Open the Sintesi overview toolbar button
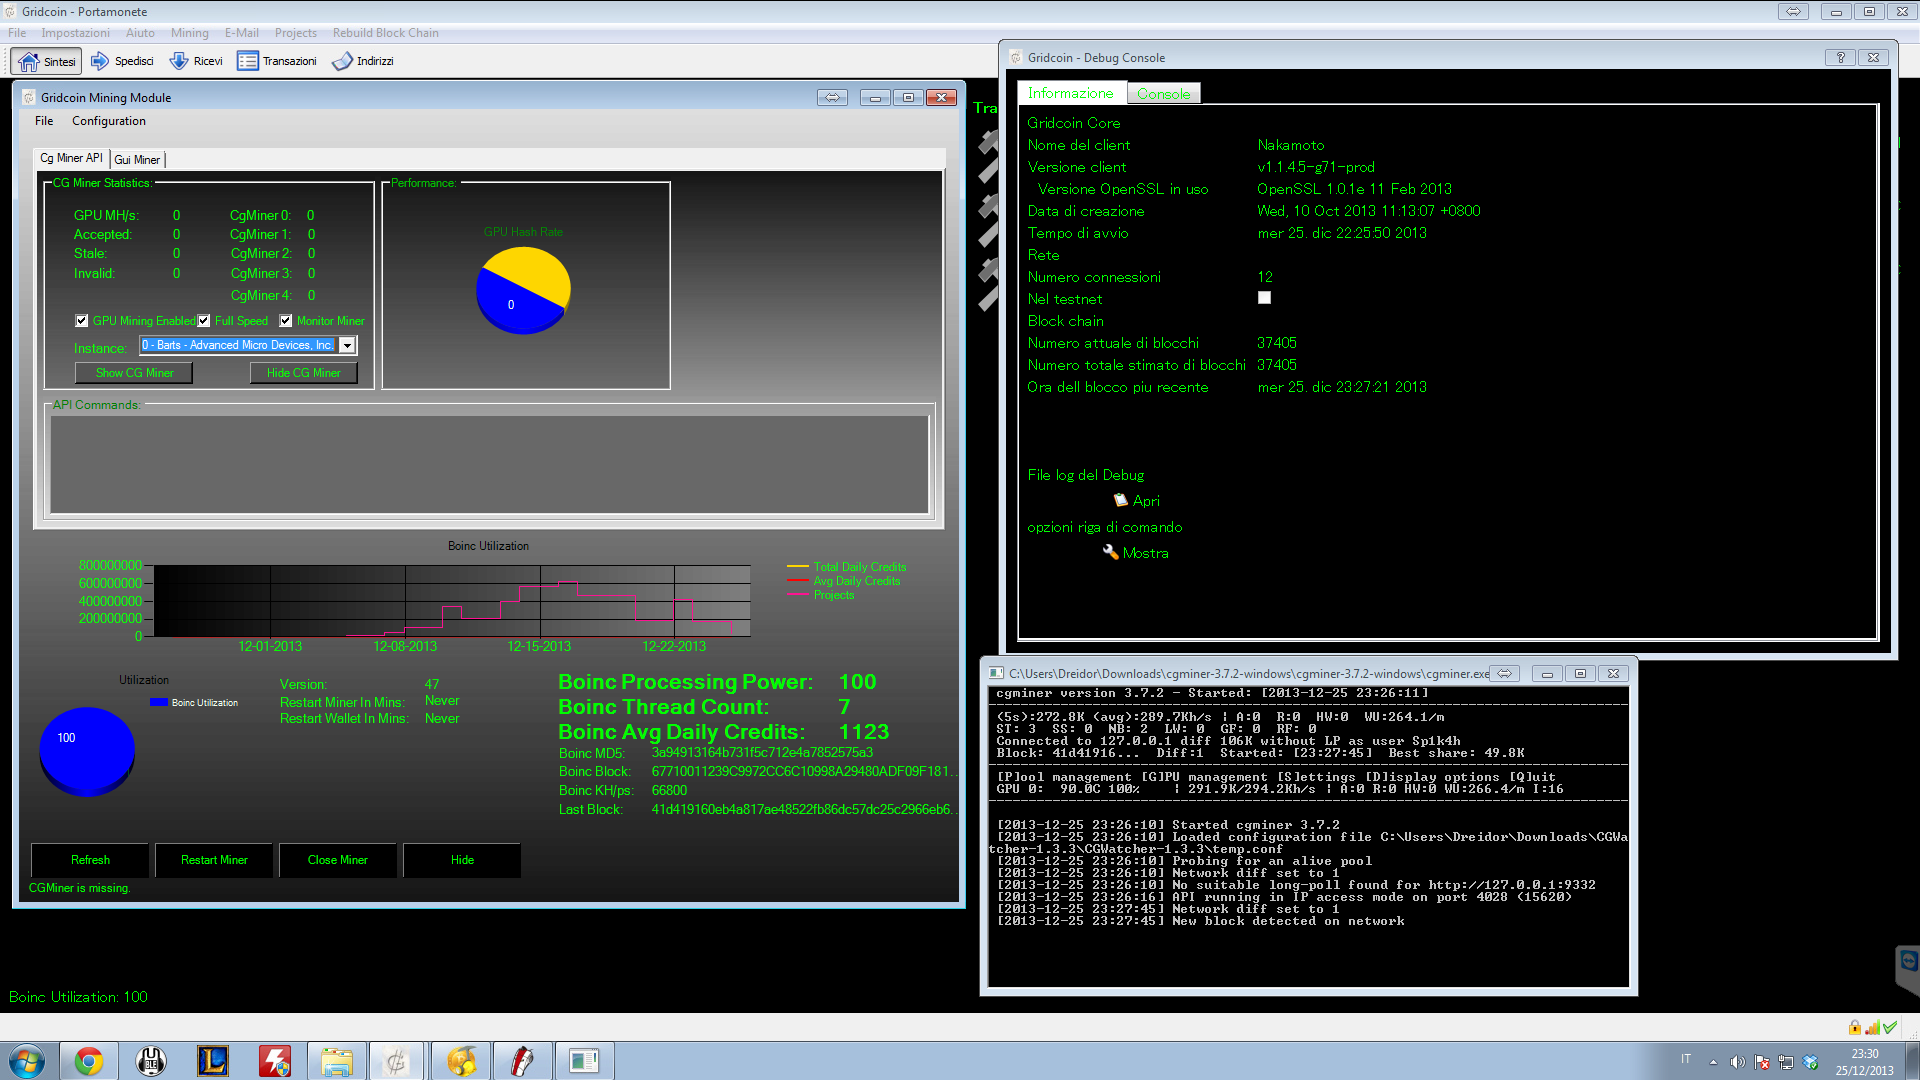This screenshot has height=1080, width=1920. pos(46,61)
